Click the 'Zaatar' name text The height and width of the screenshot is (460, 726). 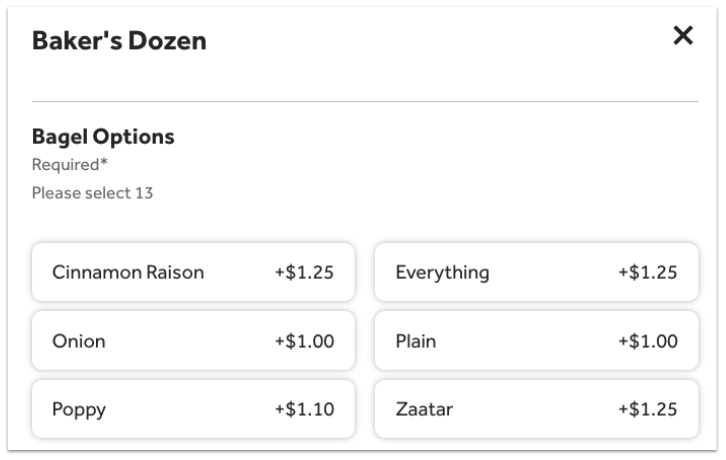click(425, 409)
